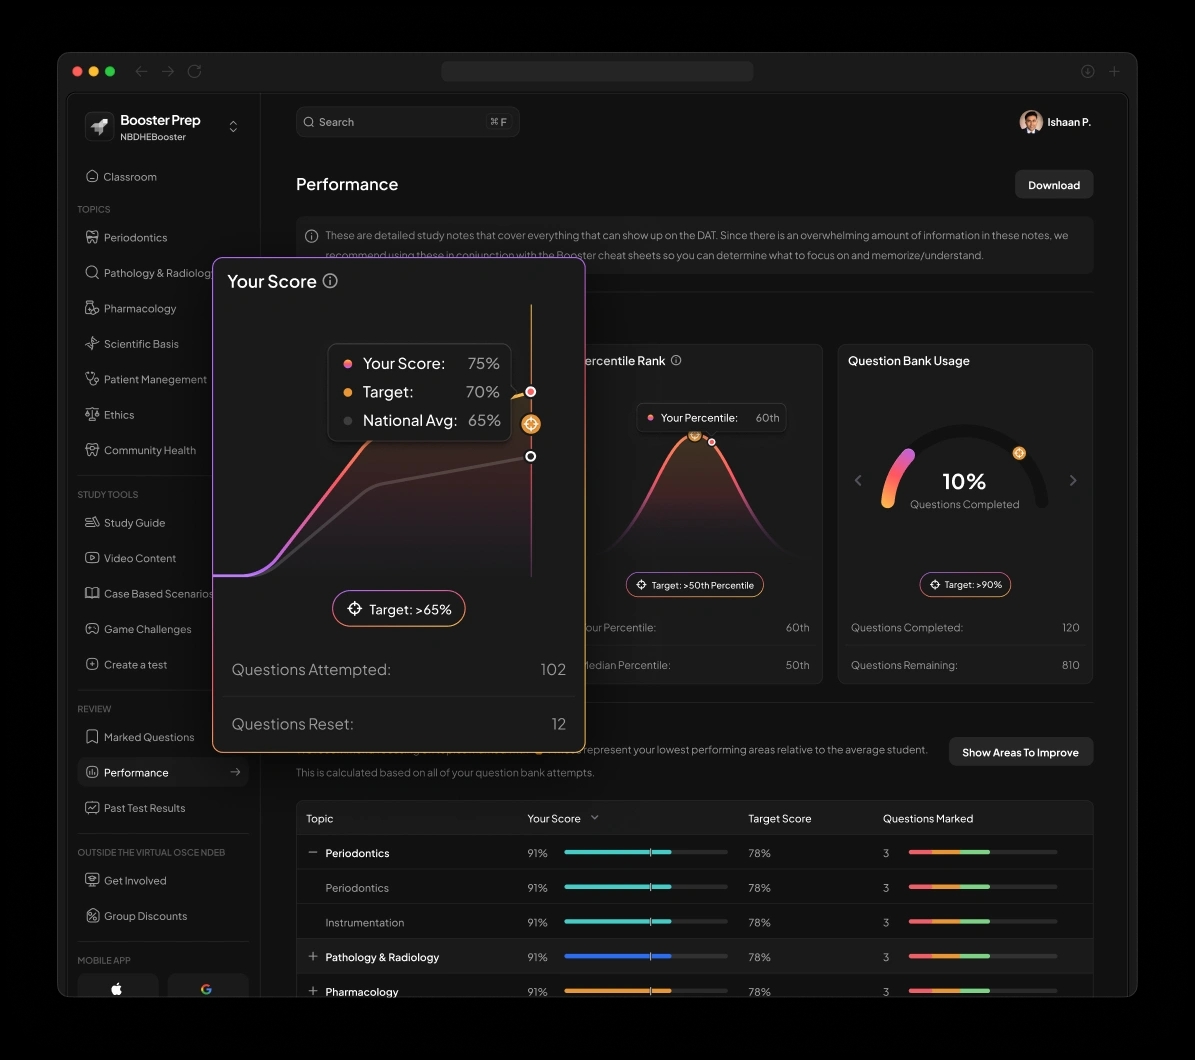The image size is (1195, 1060).
Task: Click the Question Bank Usage gauge target dot
Action: pos(1019,453)
